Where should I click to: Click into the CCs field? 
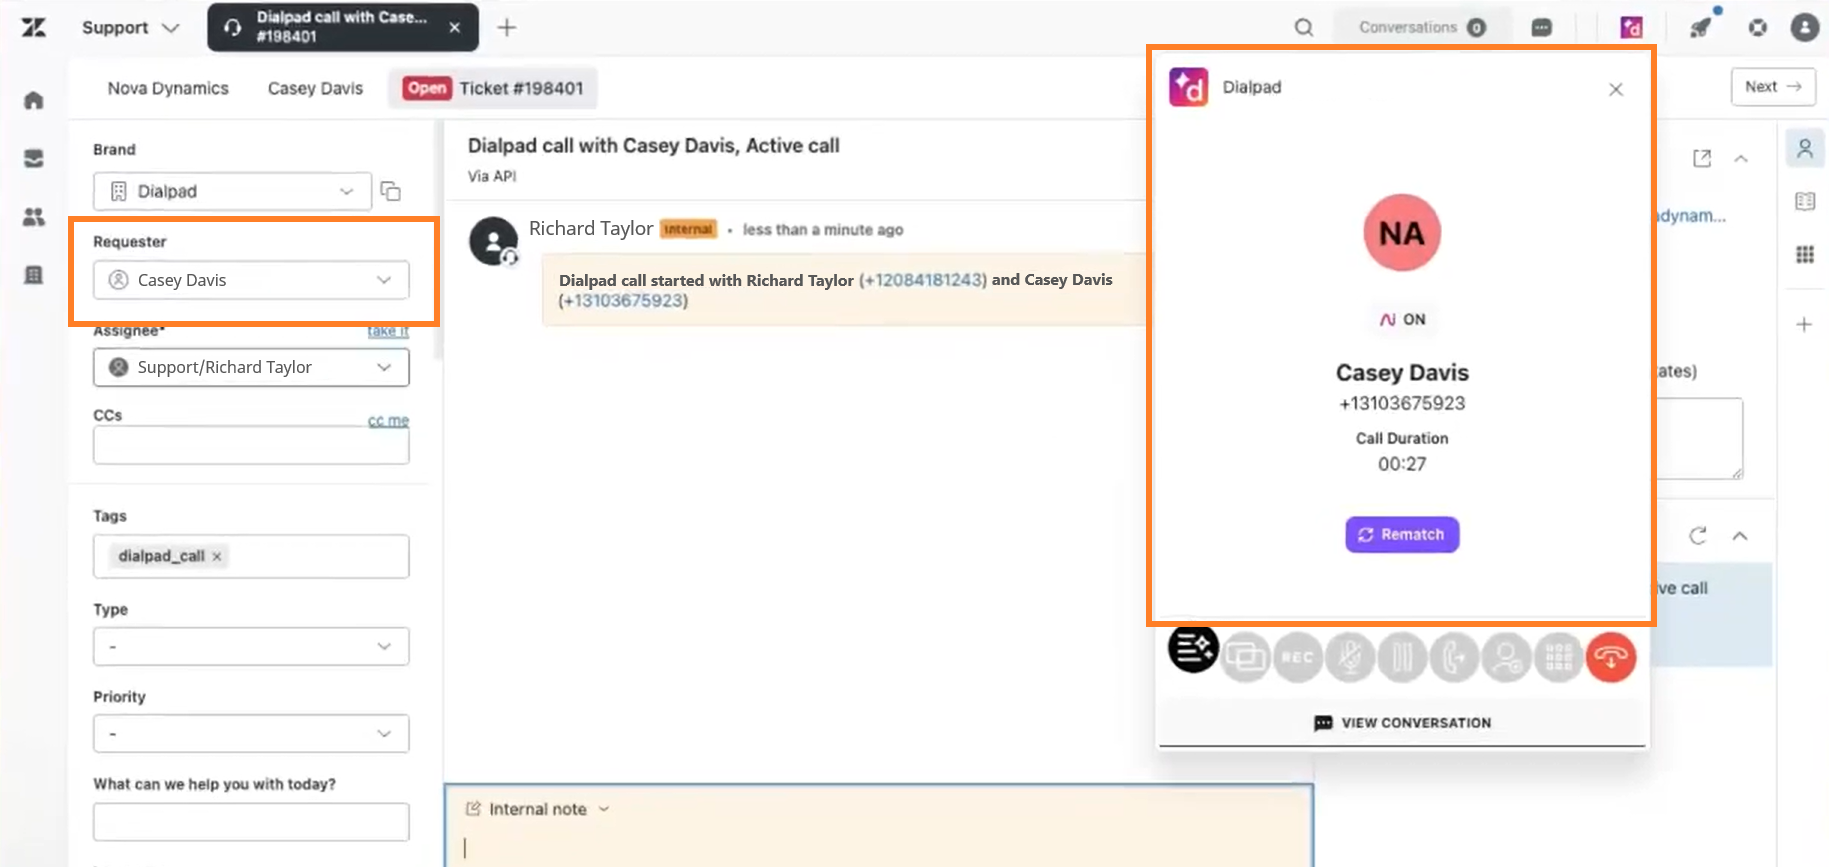click(x=251, y=446)
